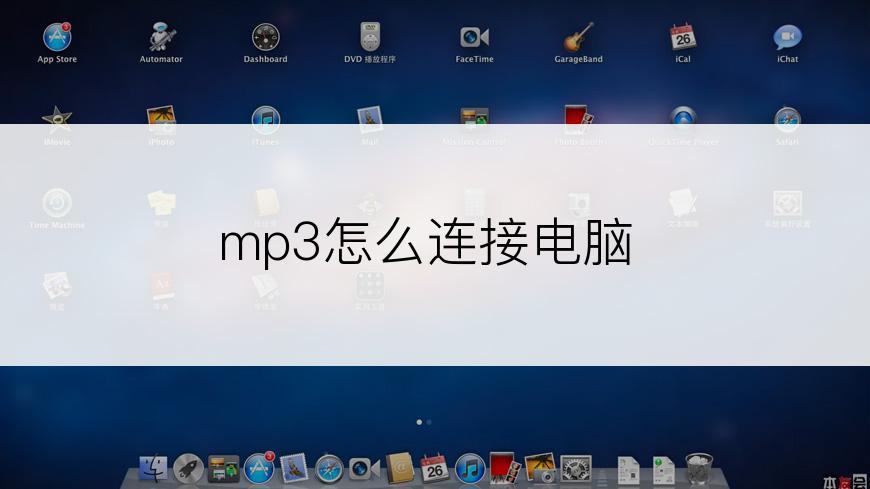Launch Automator from Launchpad
The image size is (870, 489).
click(161, 37)
